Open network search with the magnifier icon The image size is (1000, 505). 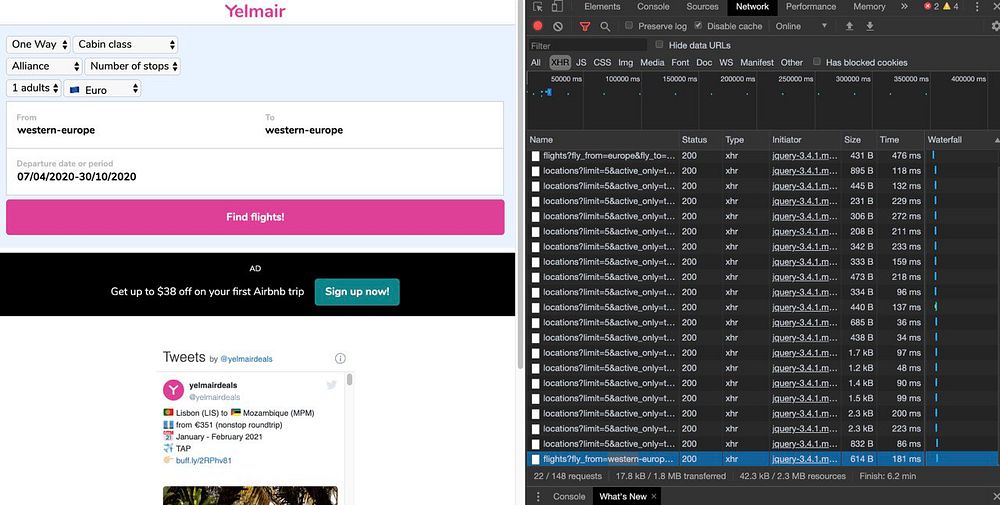[x=605, y=26]
